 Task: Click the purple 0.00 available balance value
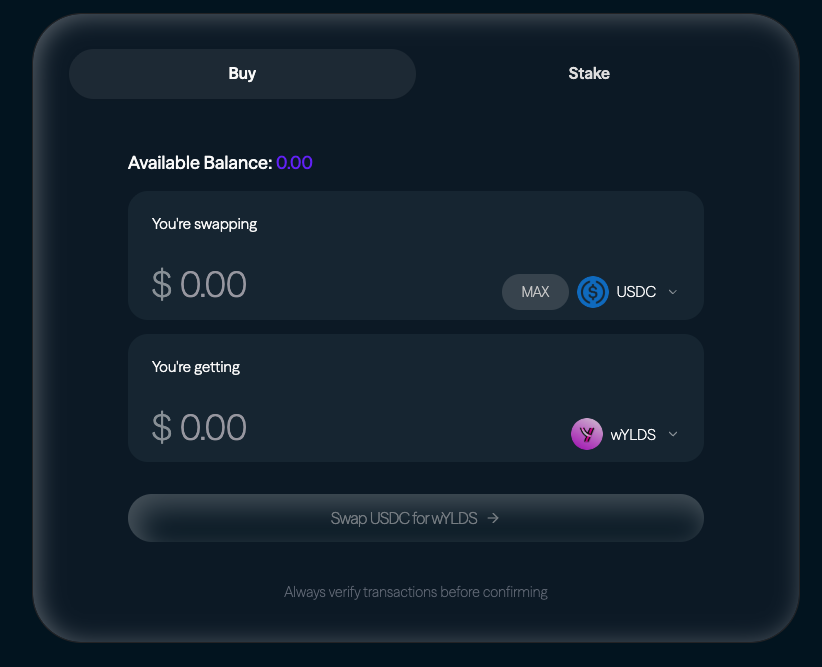click(x=294, y=163)
